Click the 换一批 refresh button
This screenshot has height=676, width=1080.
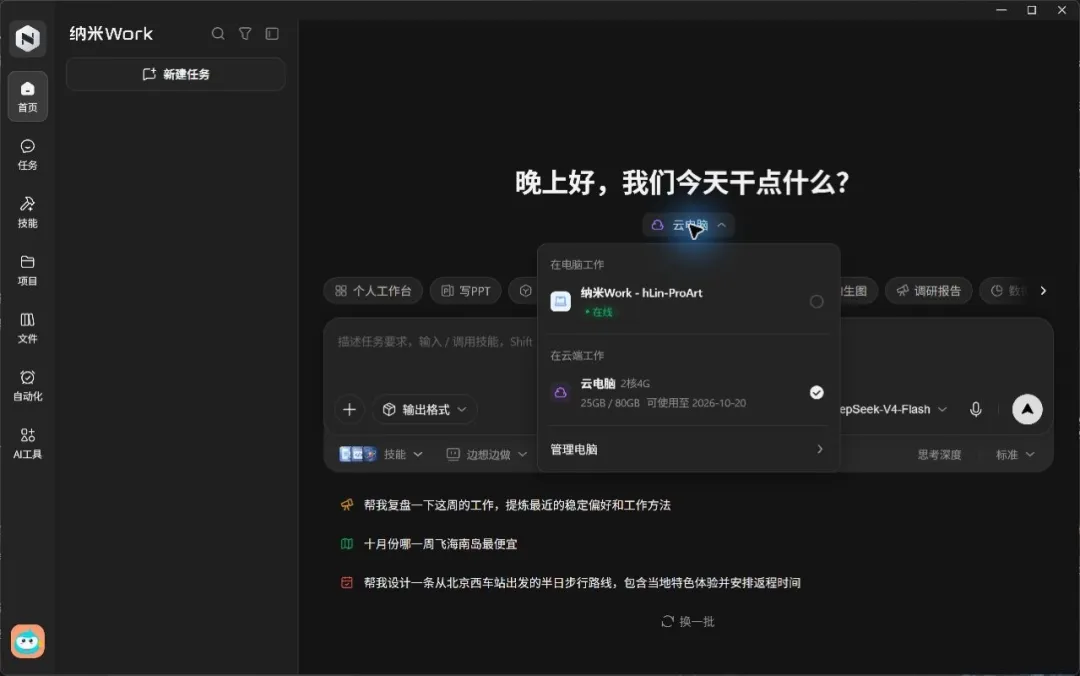[x=687, y=622]
